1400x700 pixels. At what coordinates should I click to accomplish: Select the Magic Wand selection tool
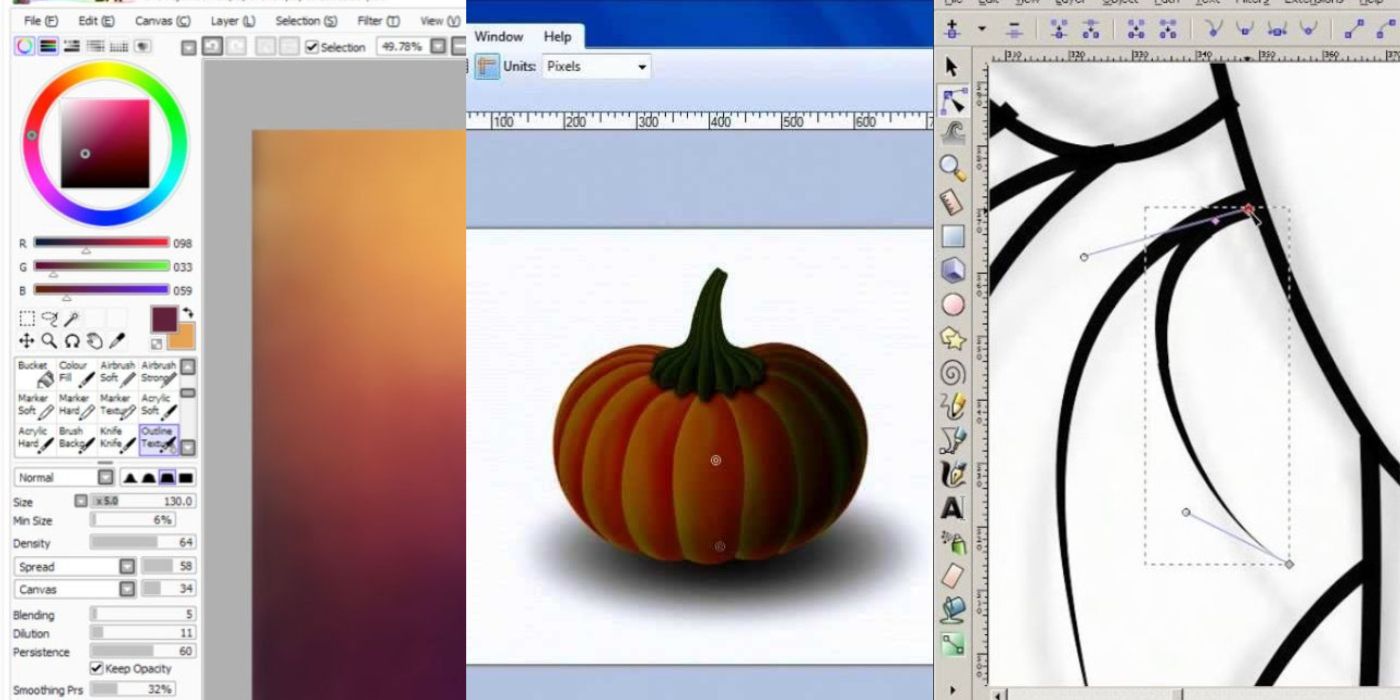(69, 318)
